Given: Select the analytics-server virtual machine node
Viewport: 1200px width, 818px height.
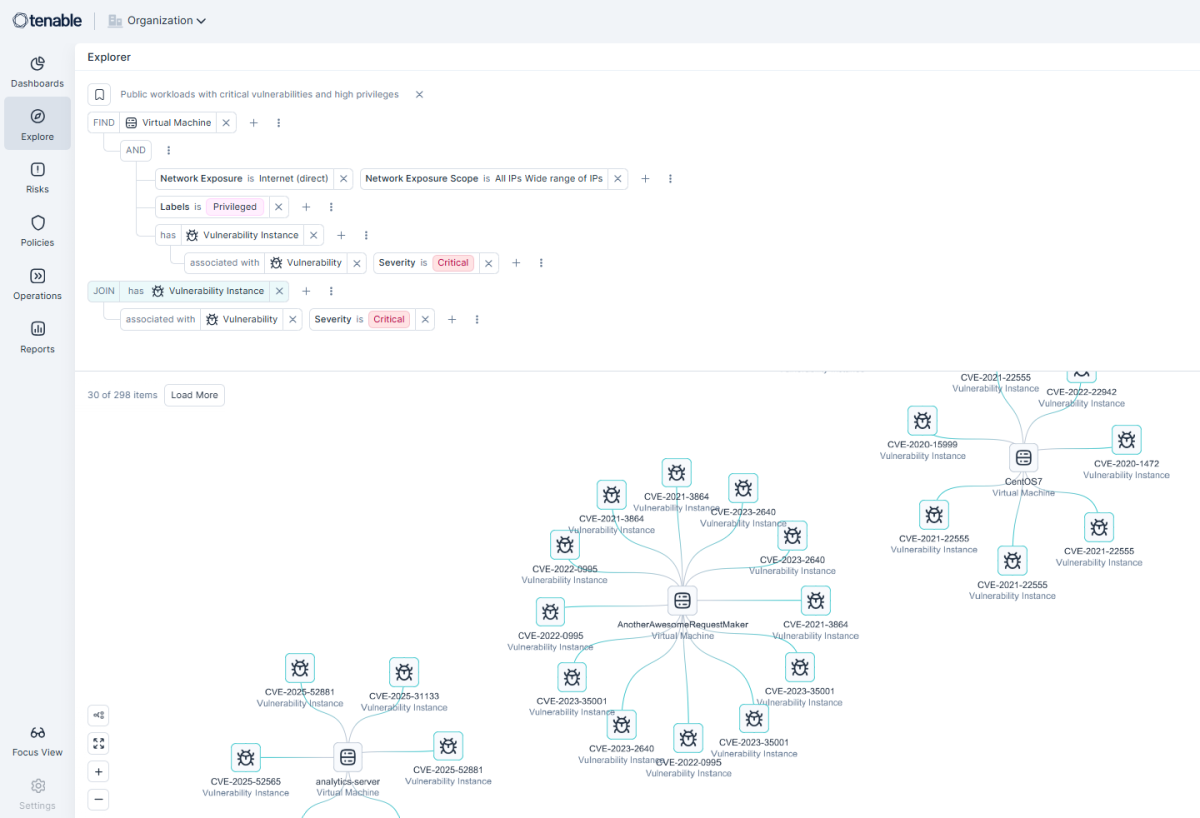Looking at the screenshot, I should coord(347,757).
